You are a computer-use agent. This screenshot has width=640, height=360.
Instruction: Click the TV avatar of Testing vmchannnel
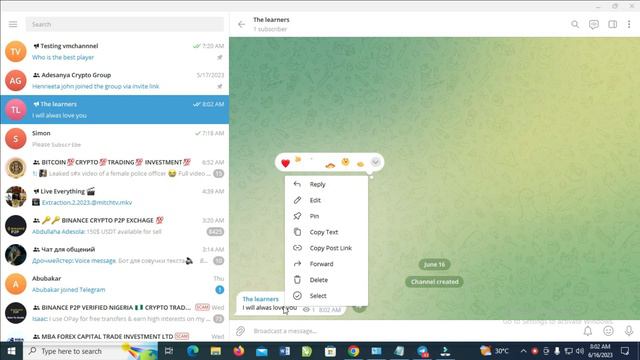[16, 51]
